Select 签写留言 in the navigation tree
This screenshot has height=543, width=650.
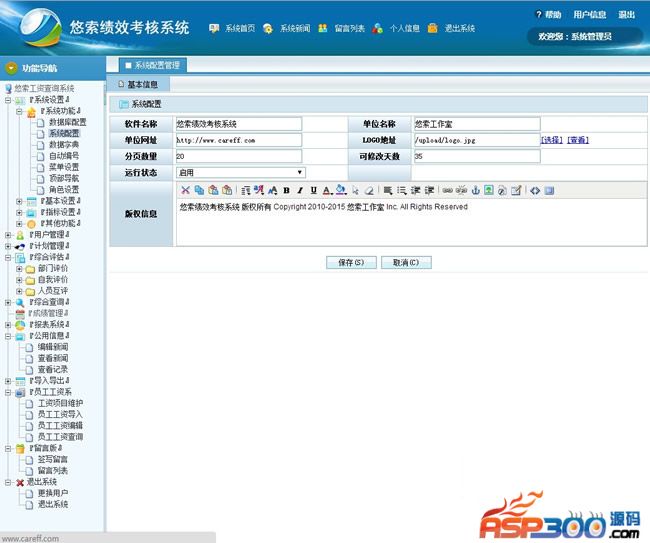pos(53,459)
